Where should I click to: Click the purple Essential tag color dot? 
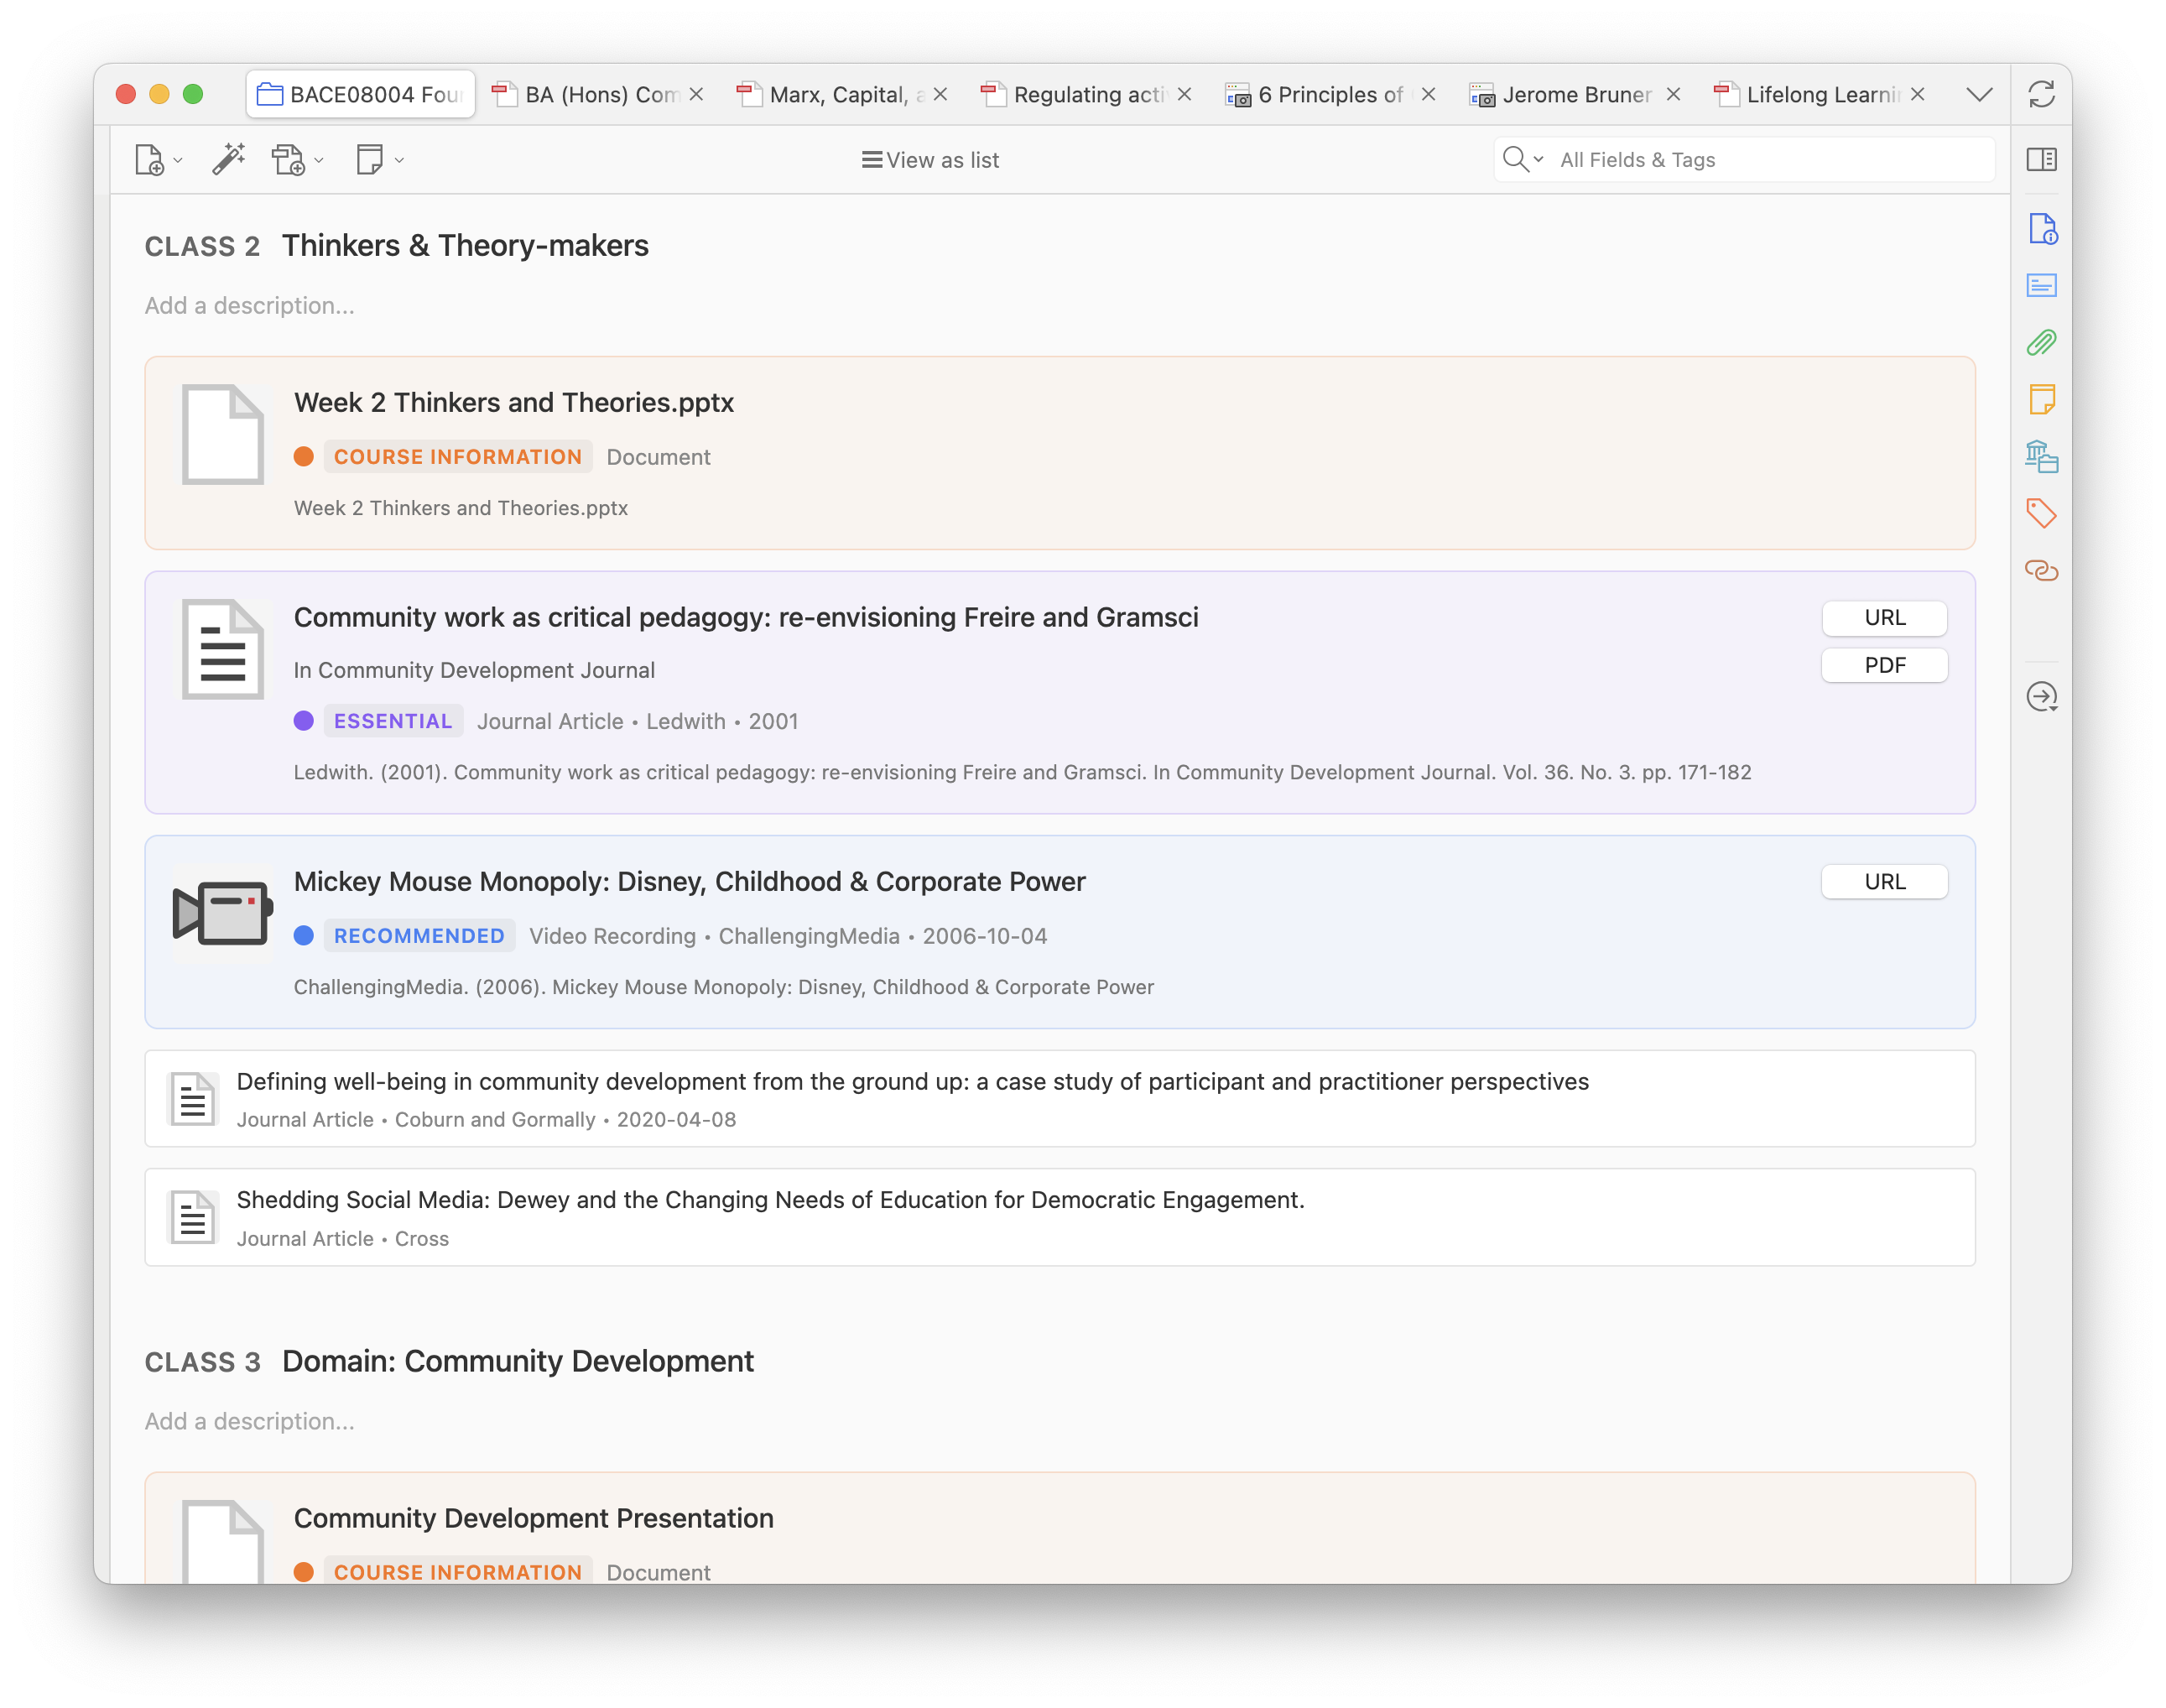(304, 721)
